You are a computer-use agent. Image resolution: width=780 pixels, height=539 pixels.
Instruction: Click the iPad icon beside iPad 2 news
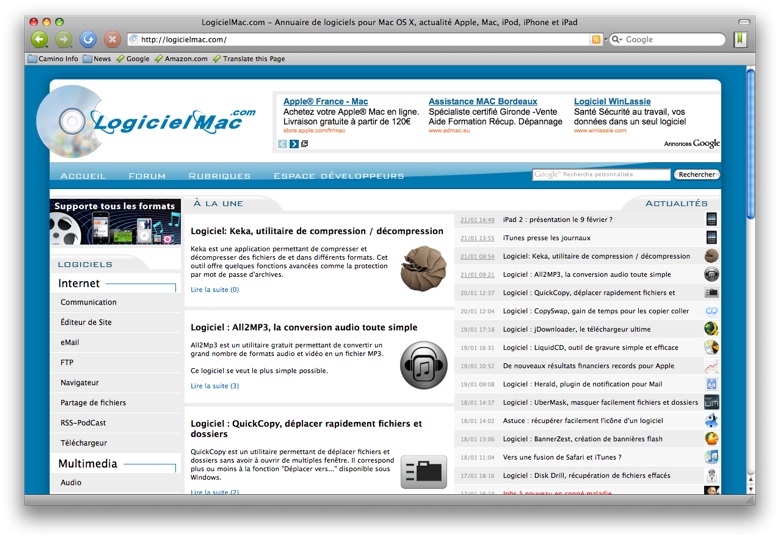[712, 219]
